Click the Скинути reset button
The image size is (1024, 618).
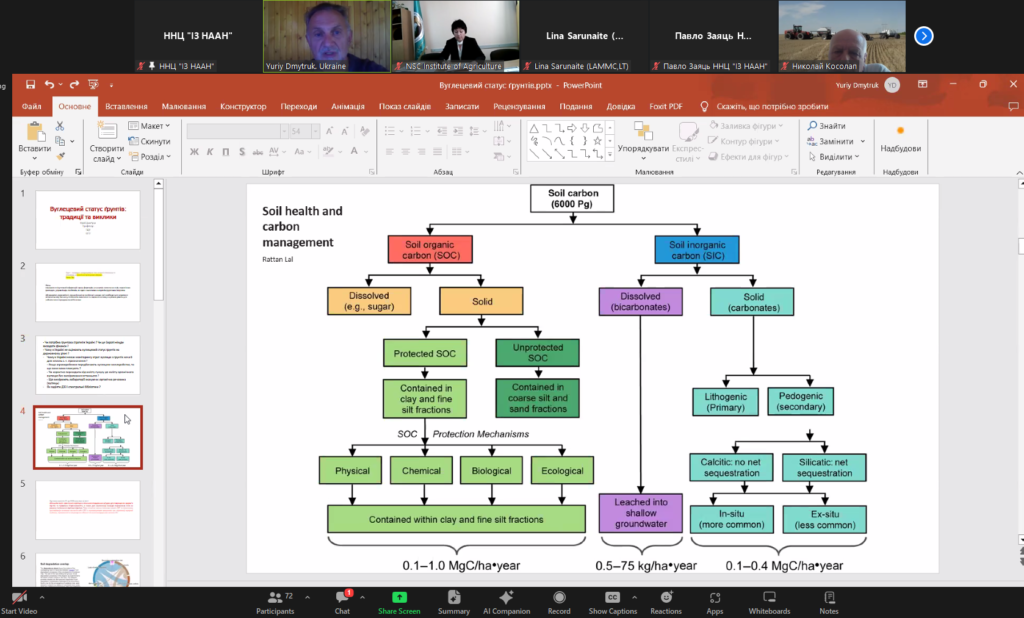(149, 141)
